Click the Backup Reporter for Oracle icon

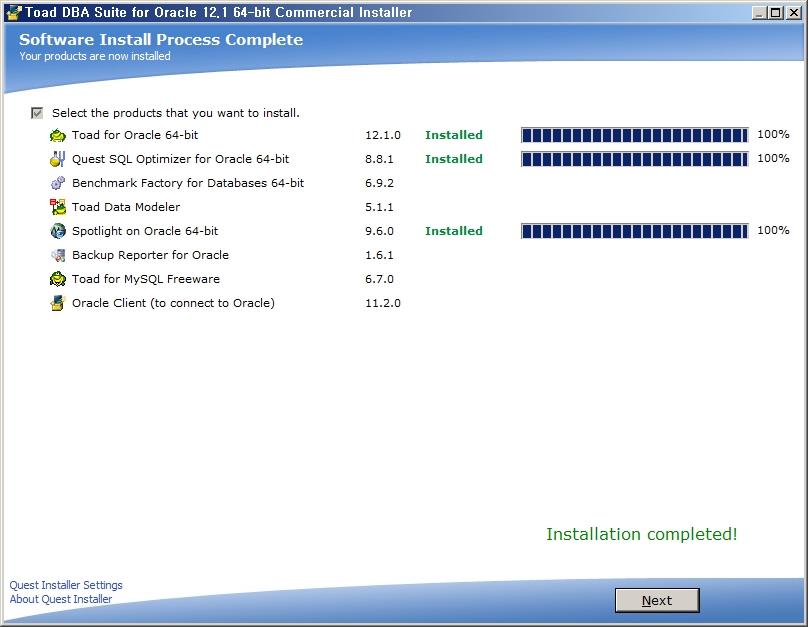(58, 255)
